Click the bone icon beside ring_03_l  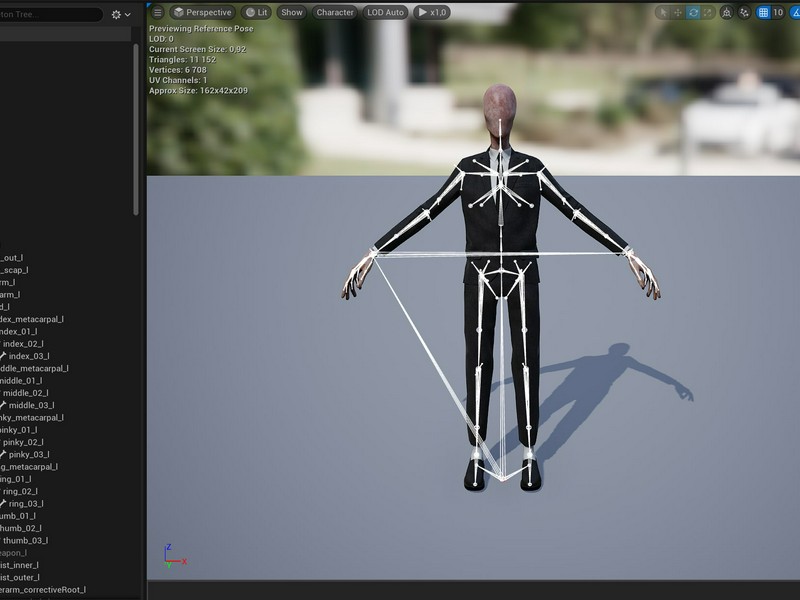pos(3,504)
